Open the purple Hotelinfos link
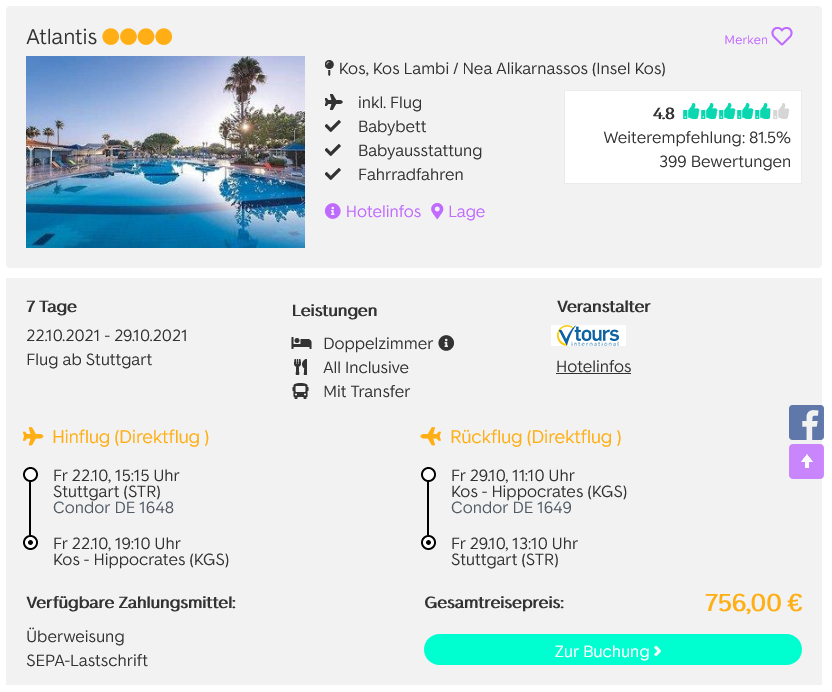The image size is (832, 692). click(383, 211)
